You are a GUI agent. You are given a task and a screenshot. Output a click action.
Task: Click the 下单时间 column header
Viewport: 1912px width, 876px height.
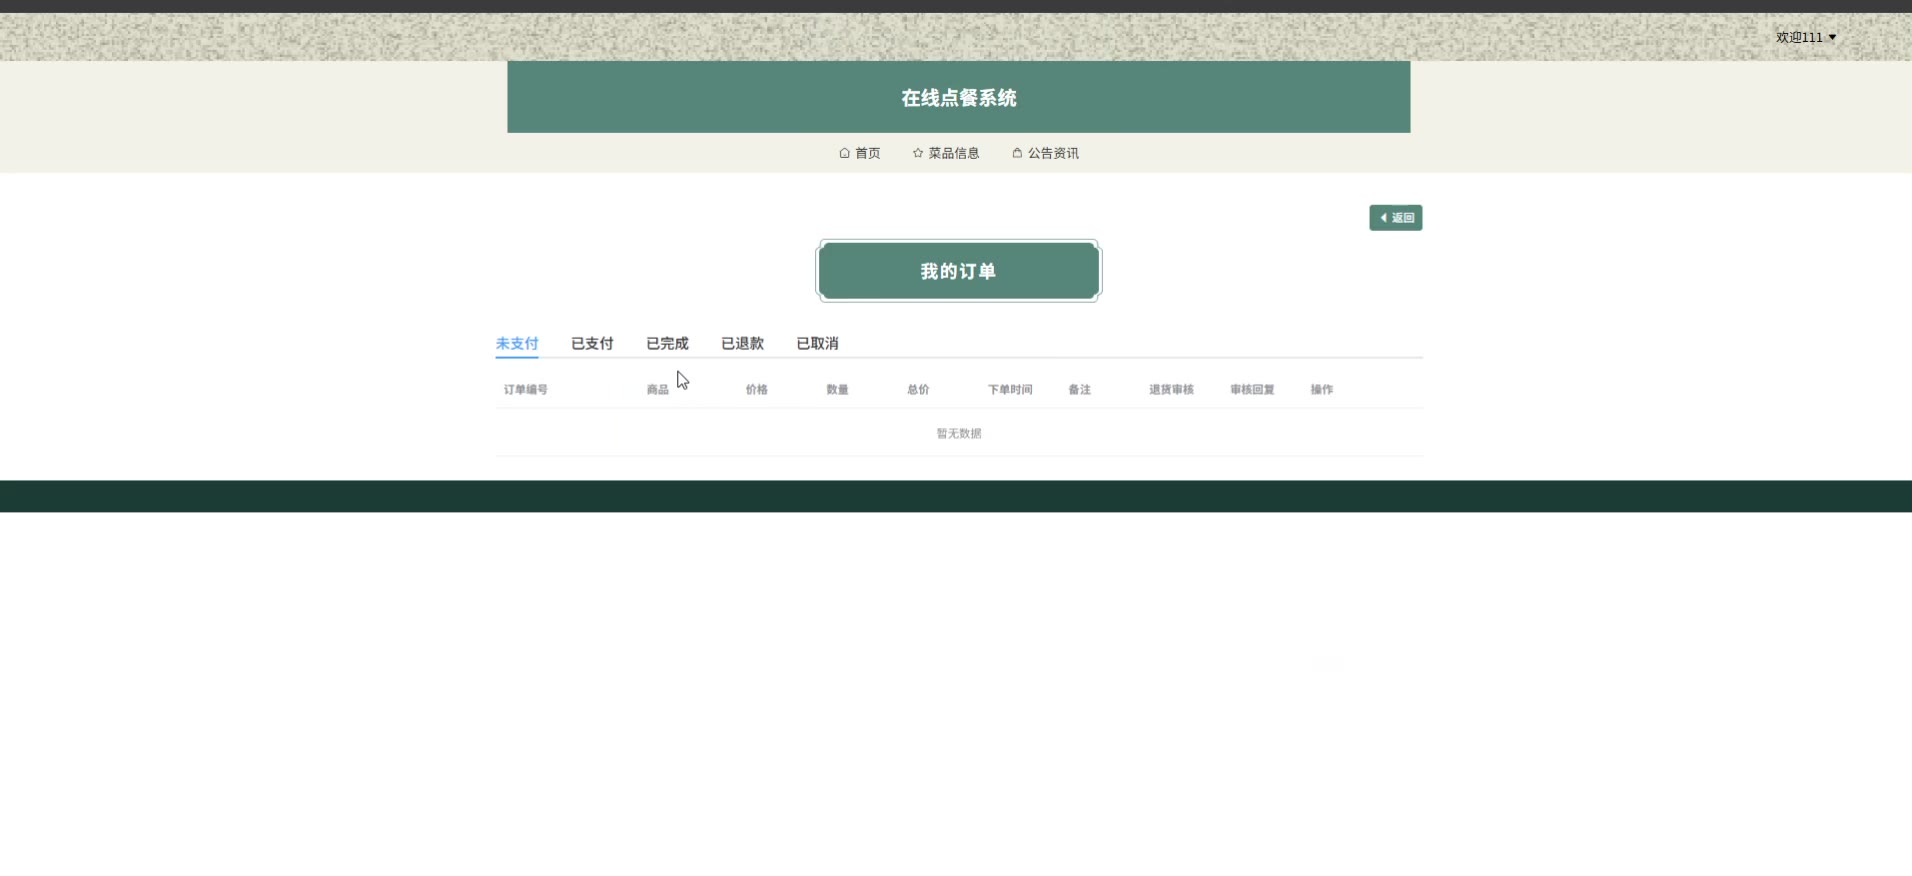(1010, 390)
